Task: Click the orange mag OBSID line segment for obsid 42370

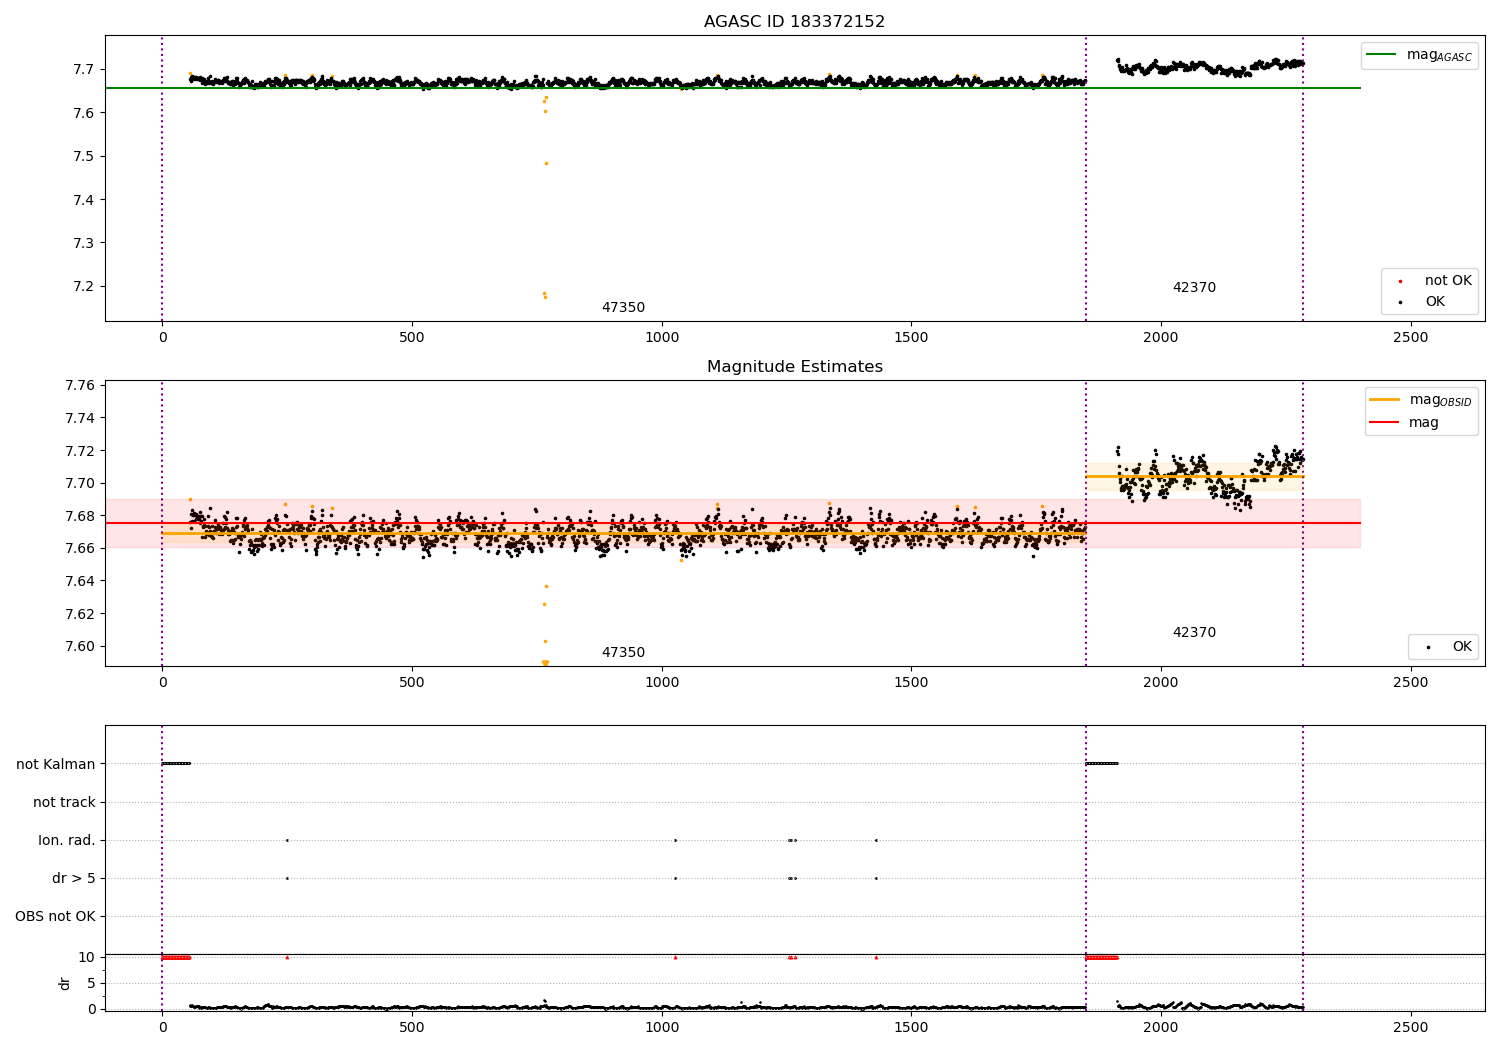Action: pos(1194,476)
